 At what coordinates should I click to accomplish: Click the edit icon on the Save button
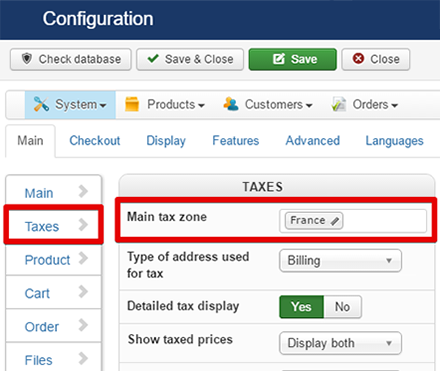point(279,59)
